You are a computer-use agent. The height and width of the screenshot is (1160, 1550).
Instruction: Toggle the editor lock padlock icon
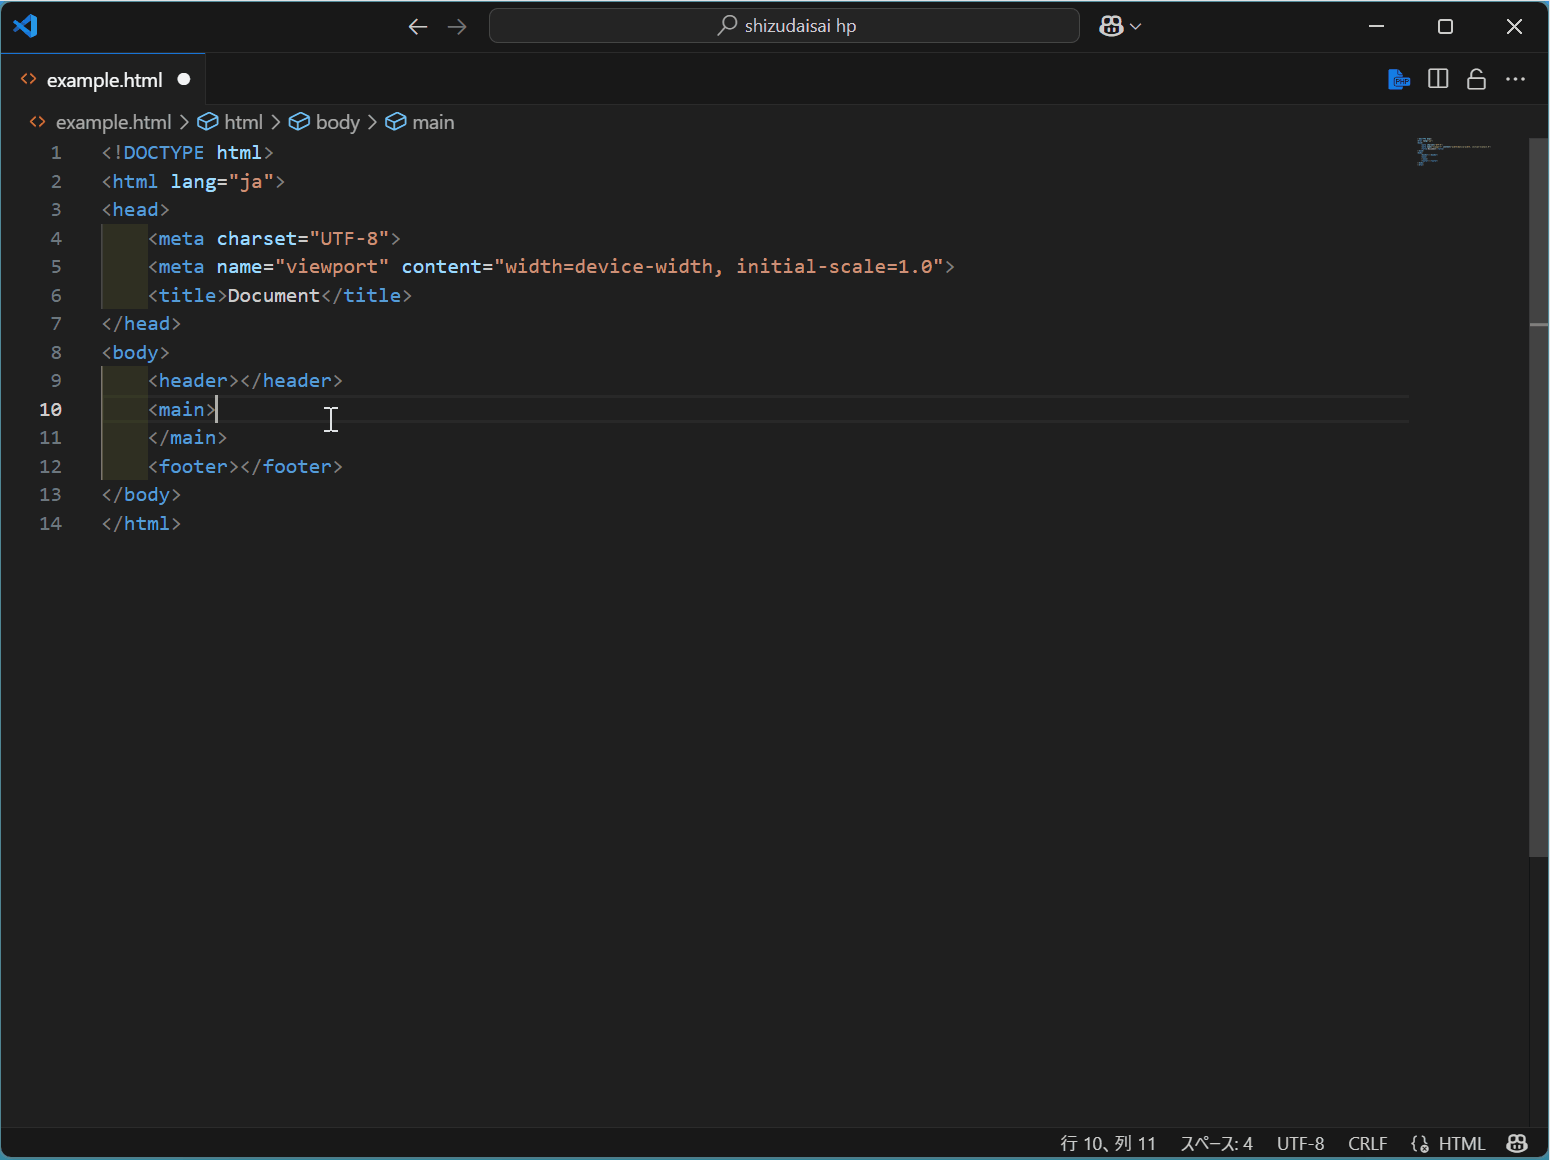[x=1476, y=79]
